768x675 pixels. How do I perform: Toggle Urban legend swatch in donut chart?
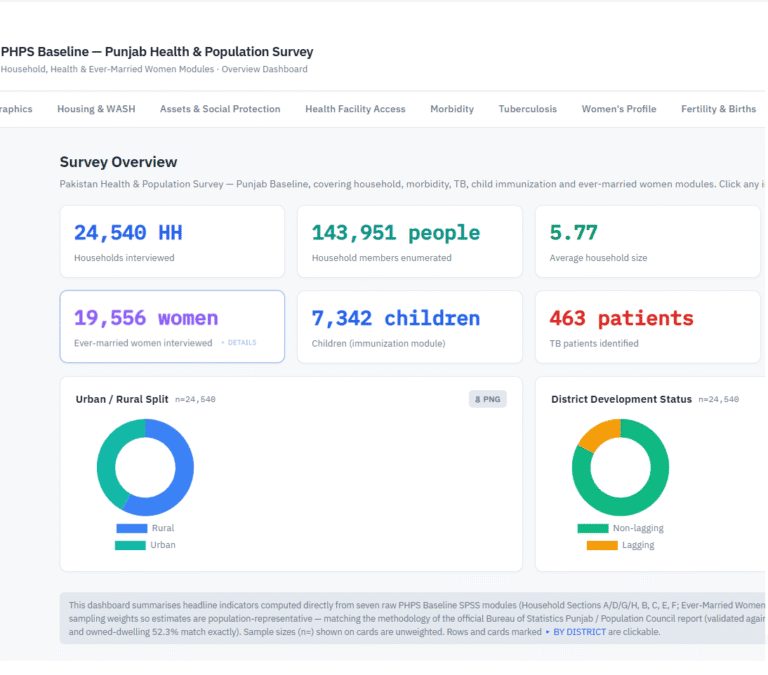tap(130, 545)
